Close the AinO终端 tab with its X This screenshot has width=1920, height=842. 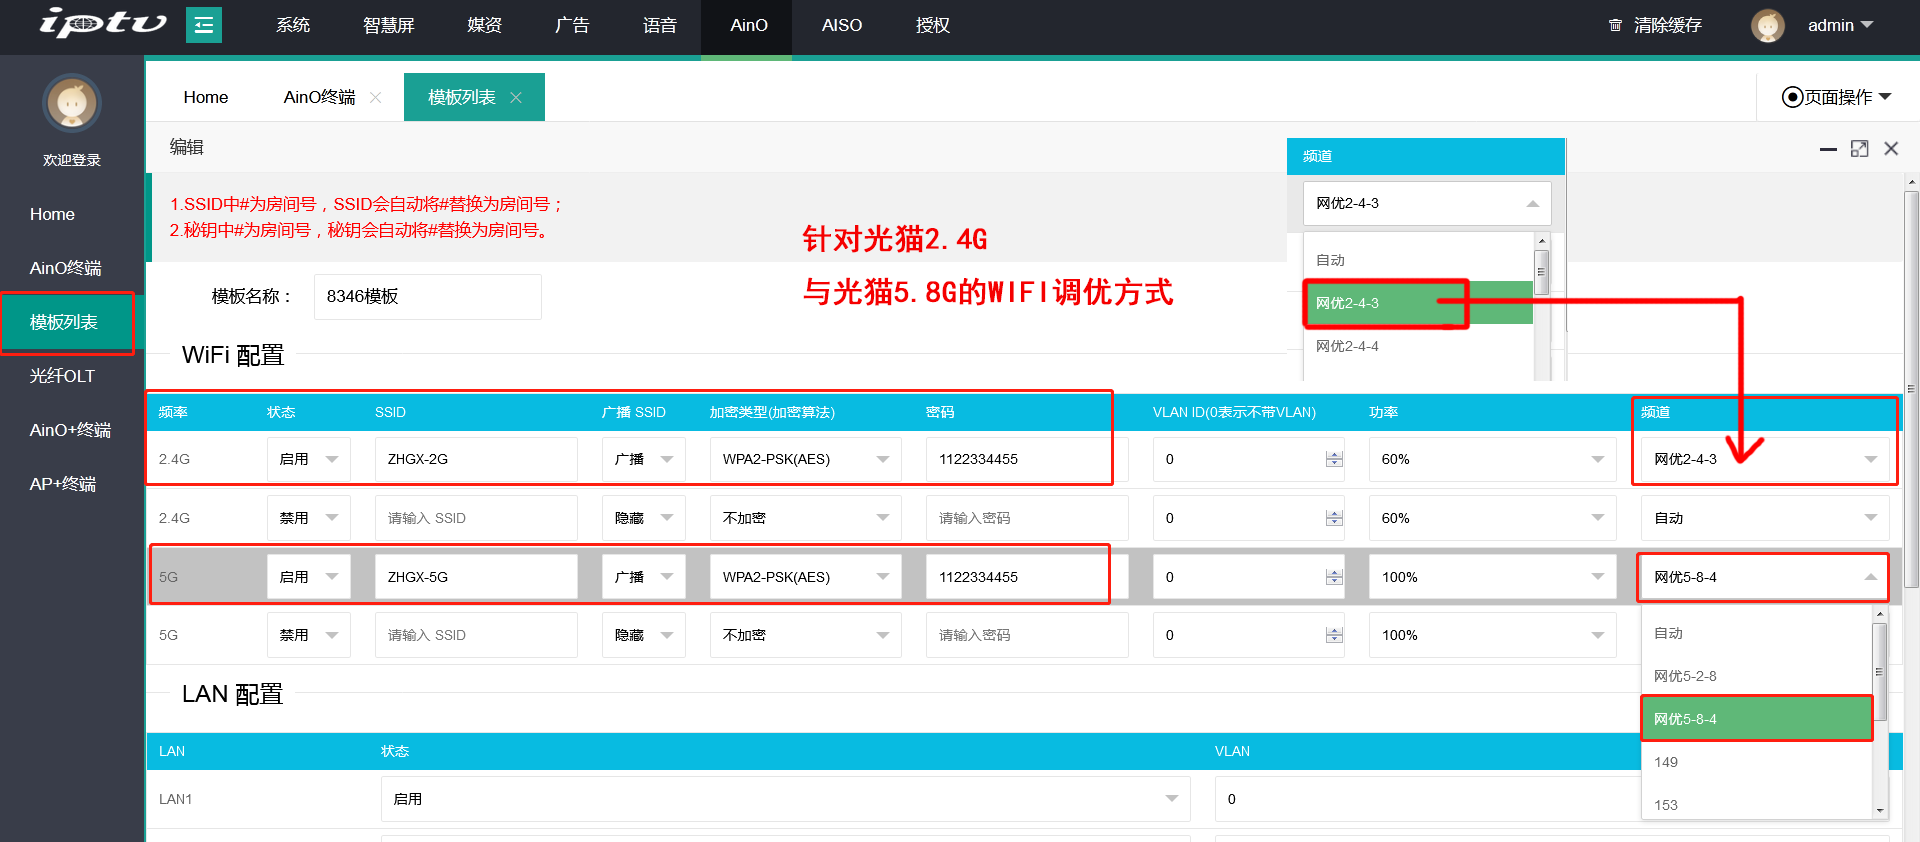pyautogui.click(x=376, y=97)
